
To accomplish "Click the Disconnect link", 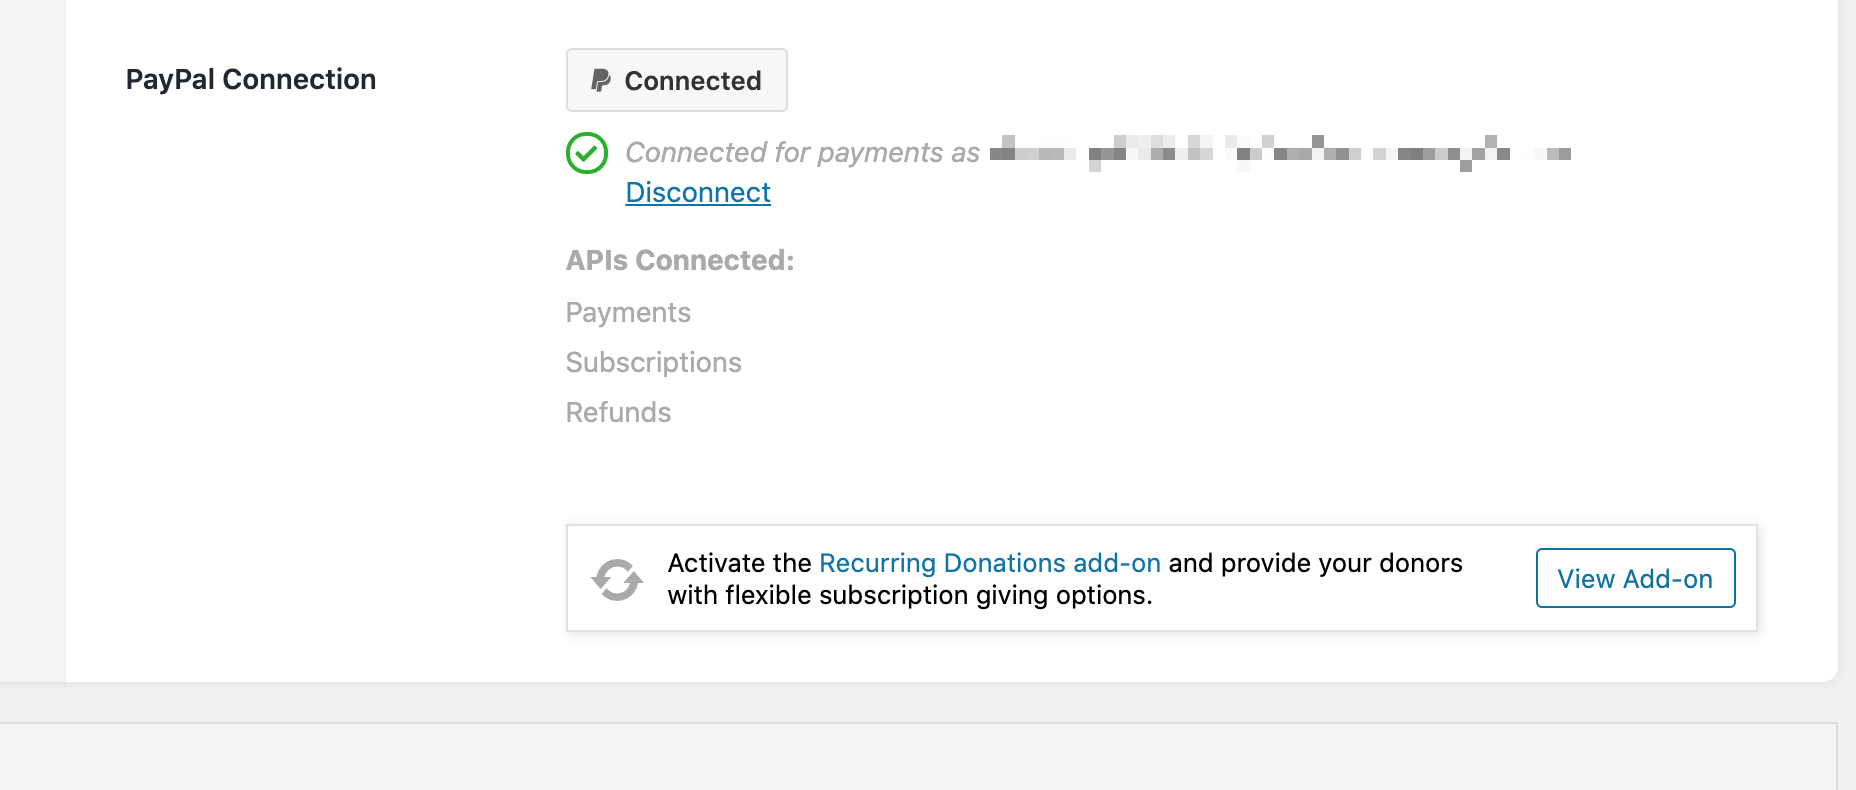I will coord(697,192).
